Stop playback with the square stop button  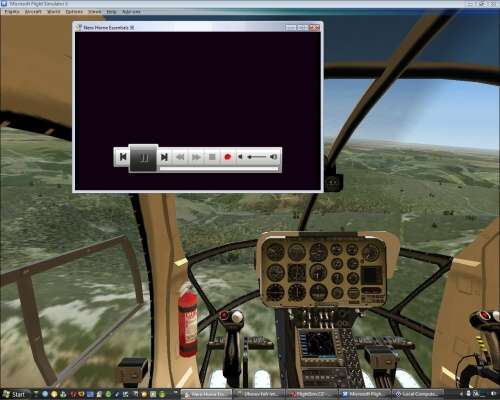212,157
